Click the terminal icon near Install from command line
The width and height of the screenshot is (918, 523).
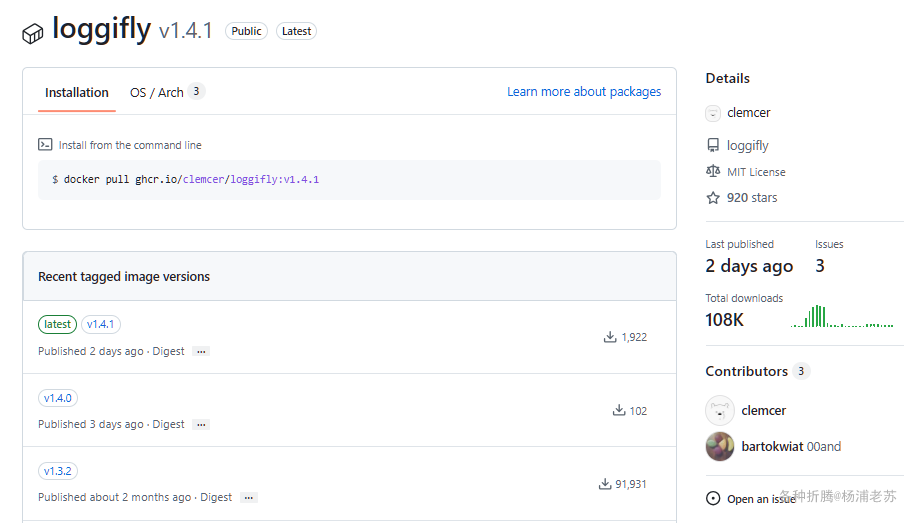click(45, 144)
